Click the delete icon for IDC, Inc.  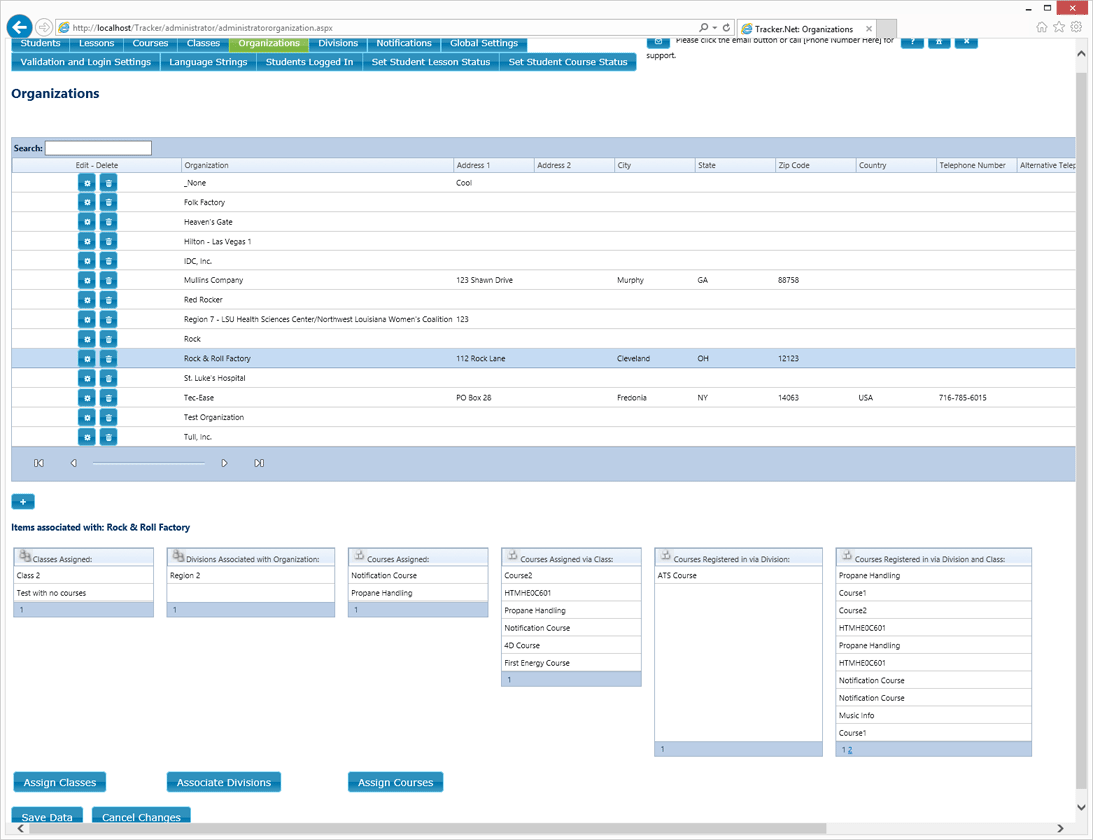pos(108,261)
